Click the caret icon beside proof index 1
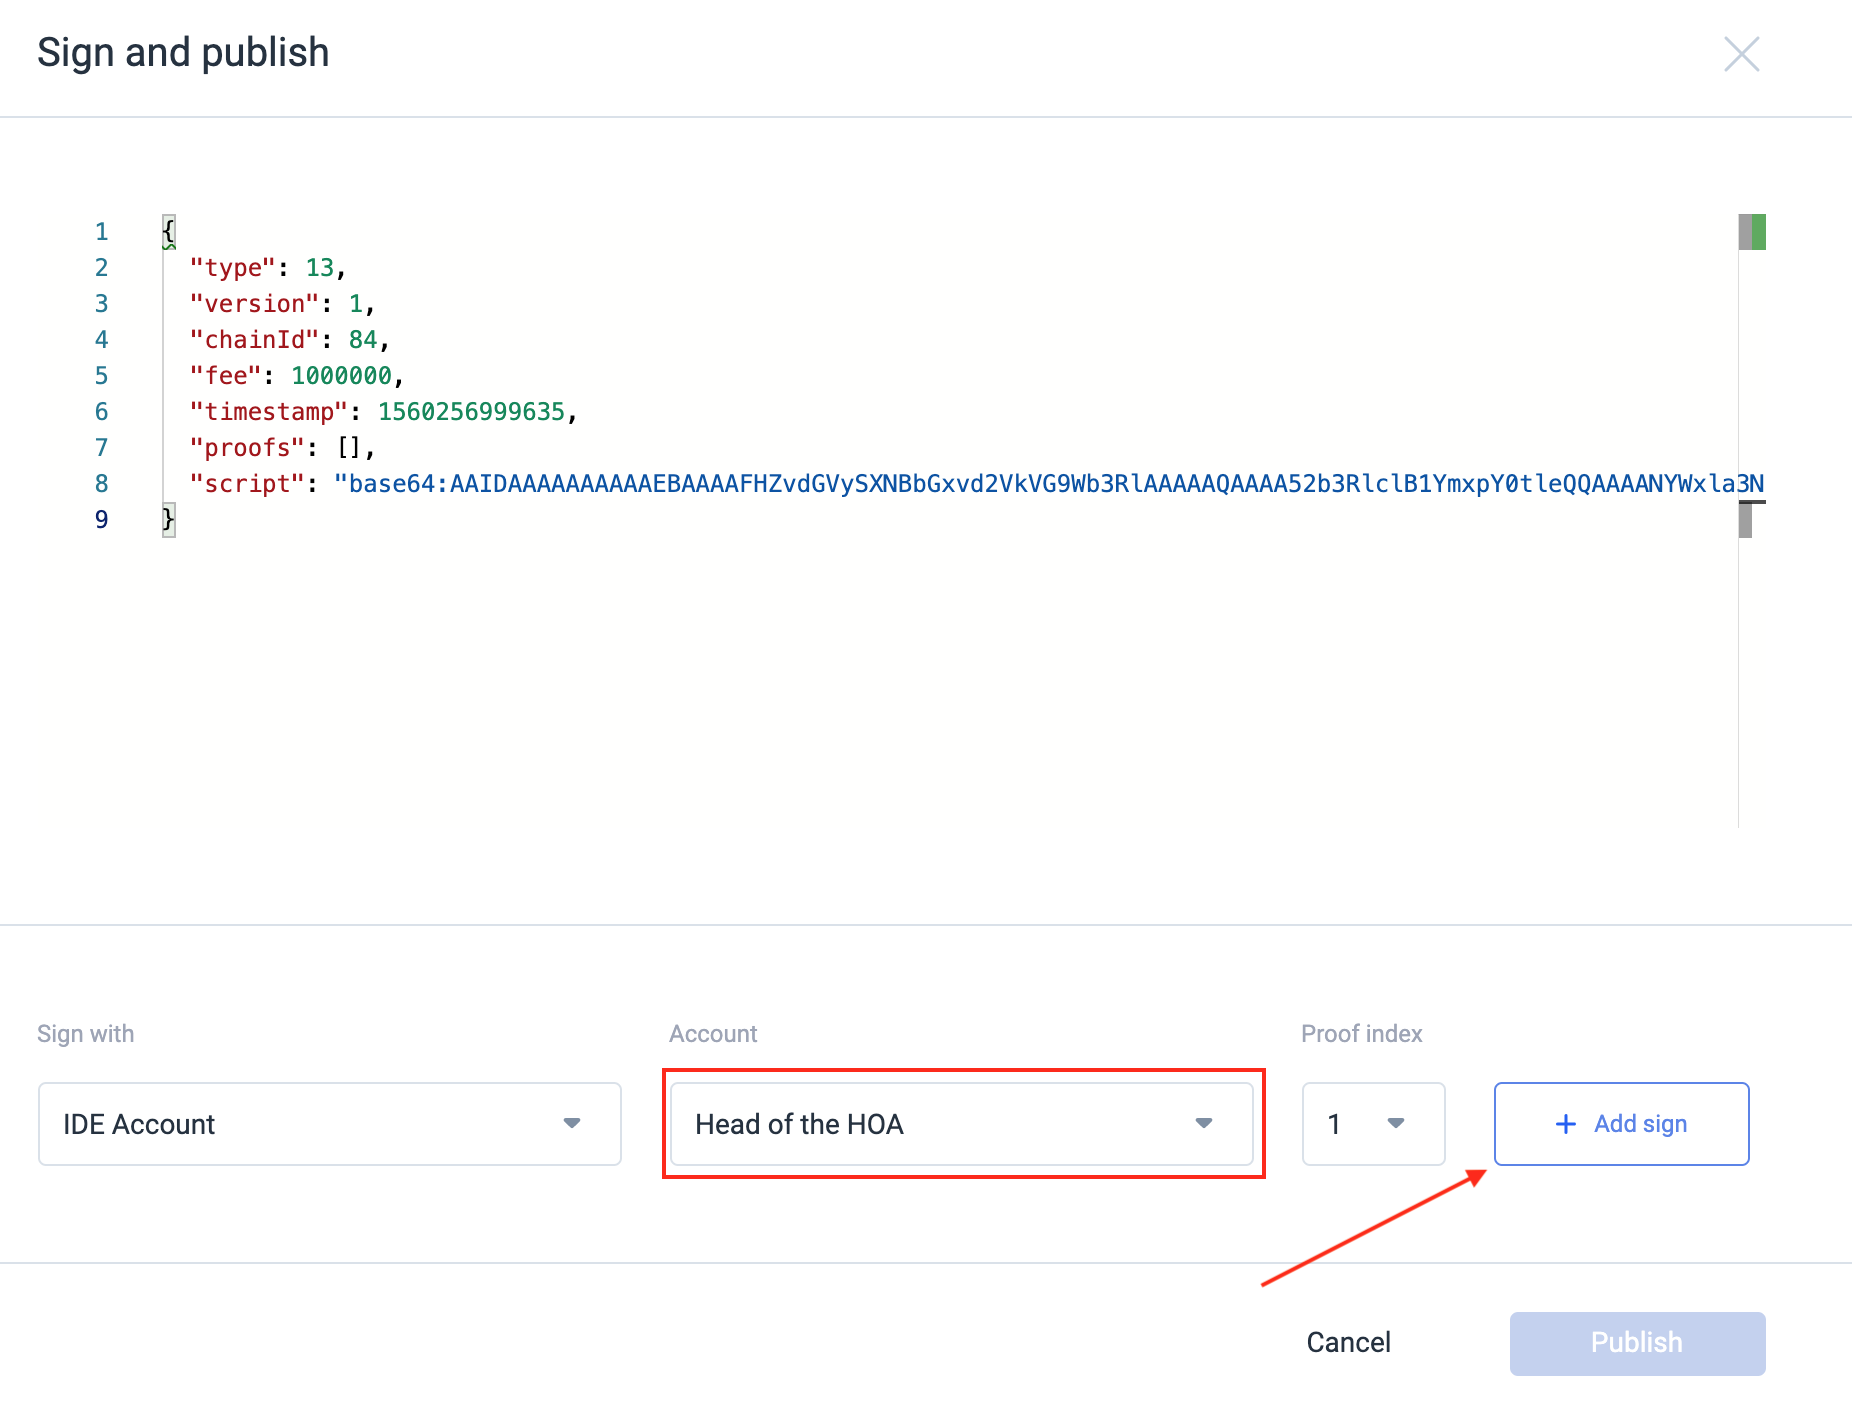This screenshot has height=1414, width=1852. tap(1396, 1123)
